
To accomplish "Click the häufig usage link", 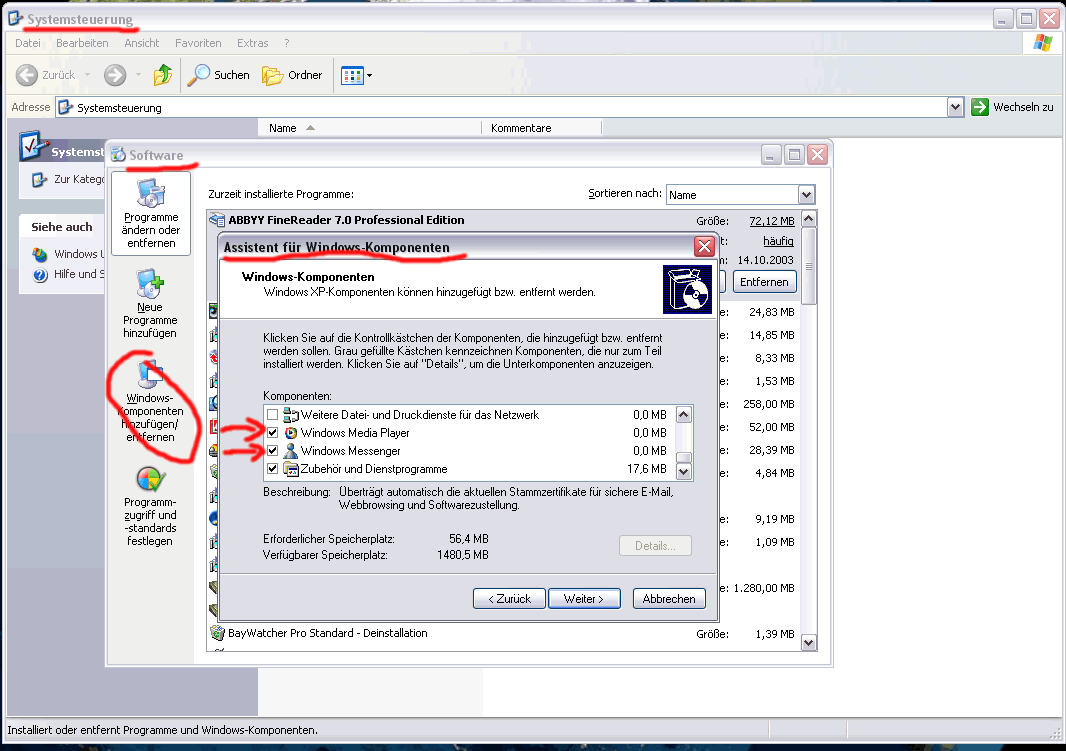I will 778,241.
